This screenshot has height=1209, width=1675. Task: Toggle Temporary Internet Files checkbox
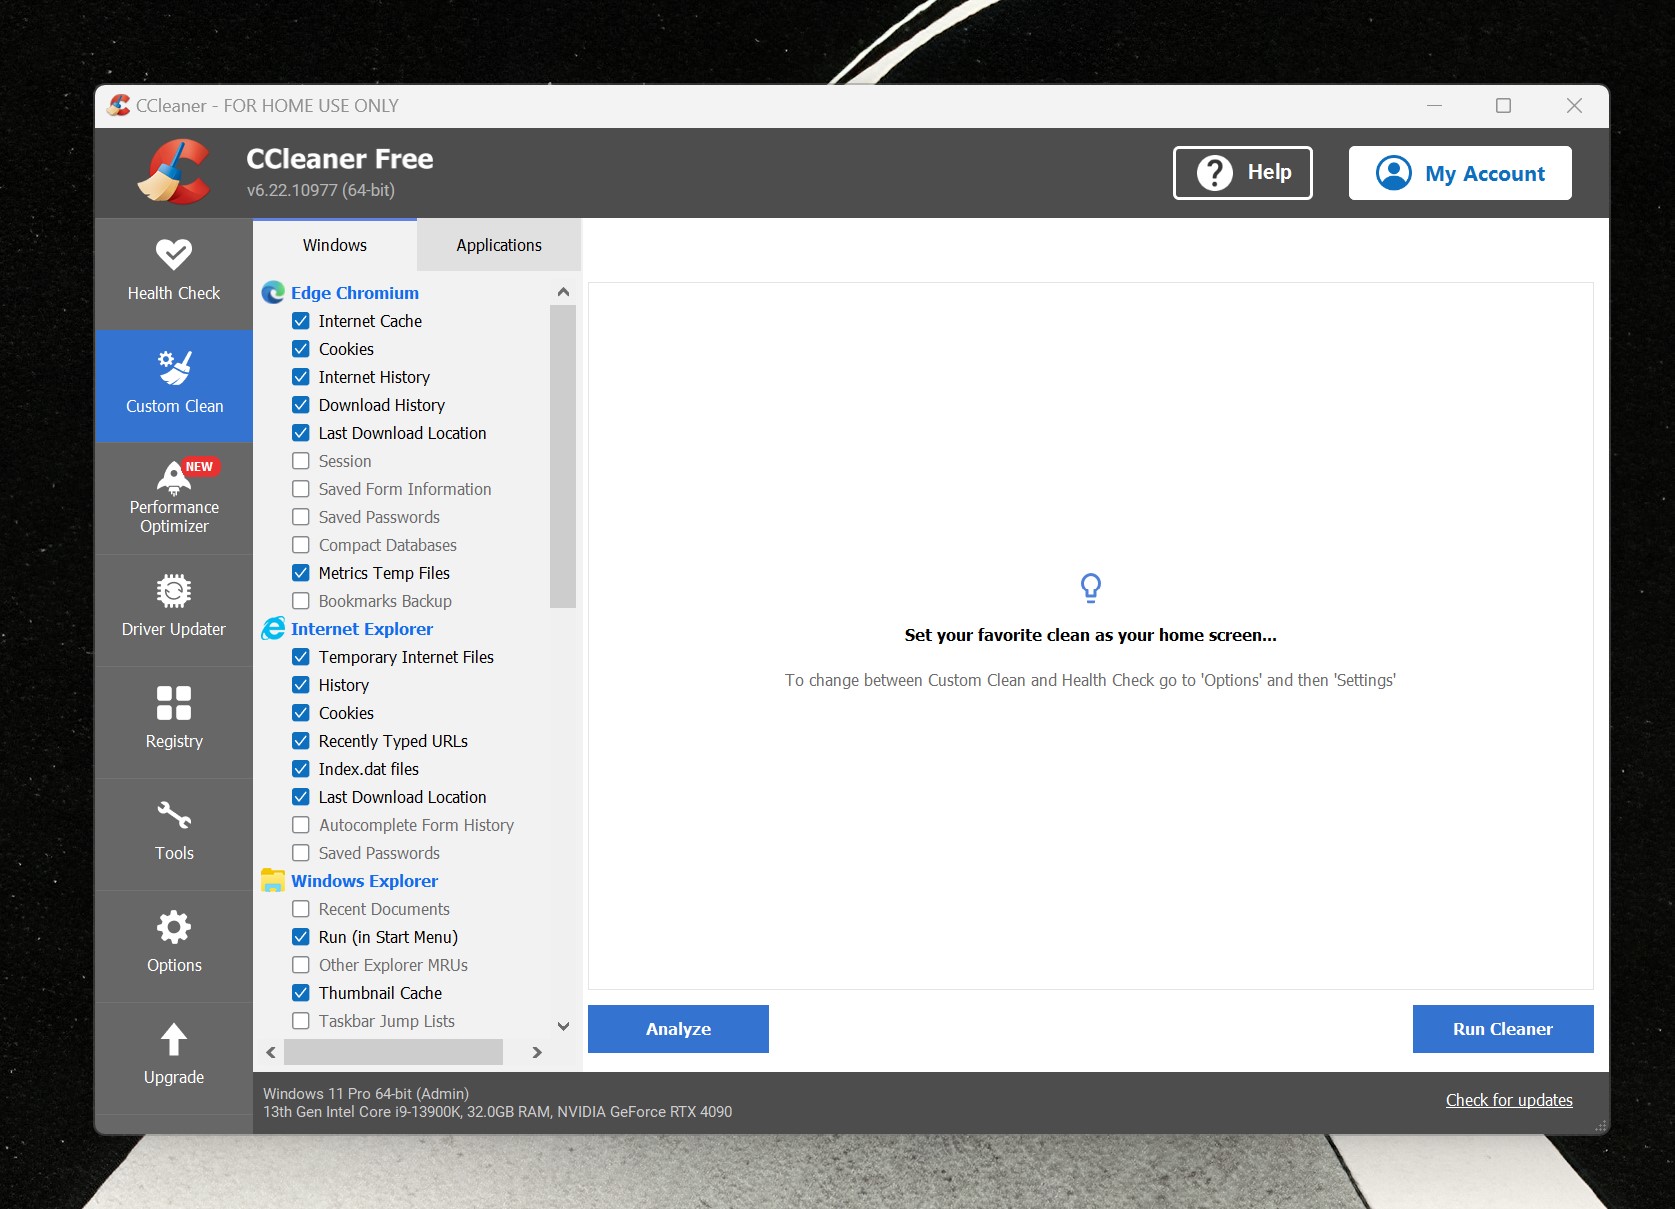click(x=300, y=657)
